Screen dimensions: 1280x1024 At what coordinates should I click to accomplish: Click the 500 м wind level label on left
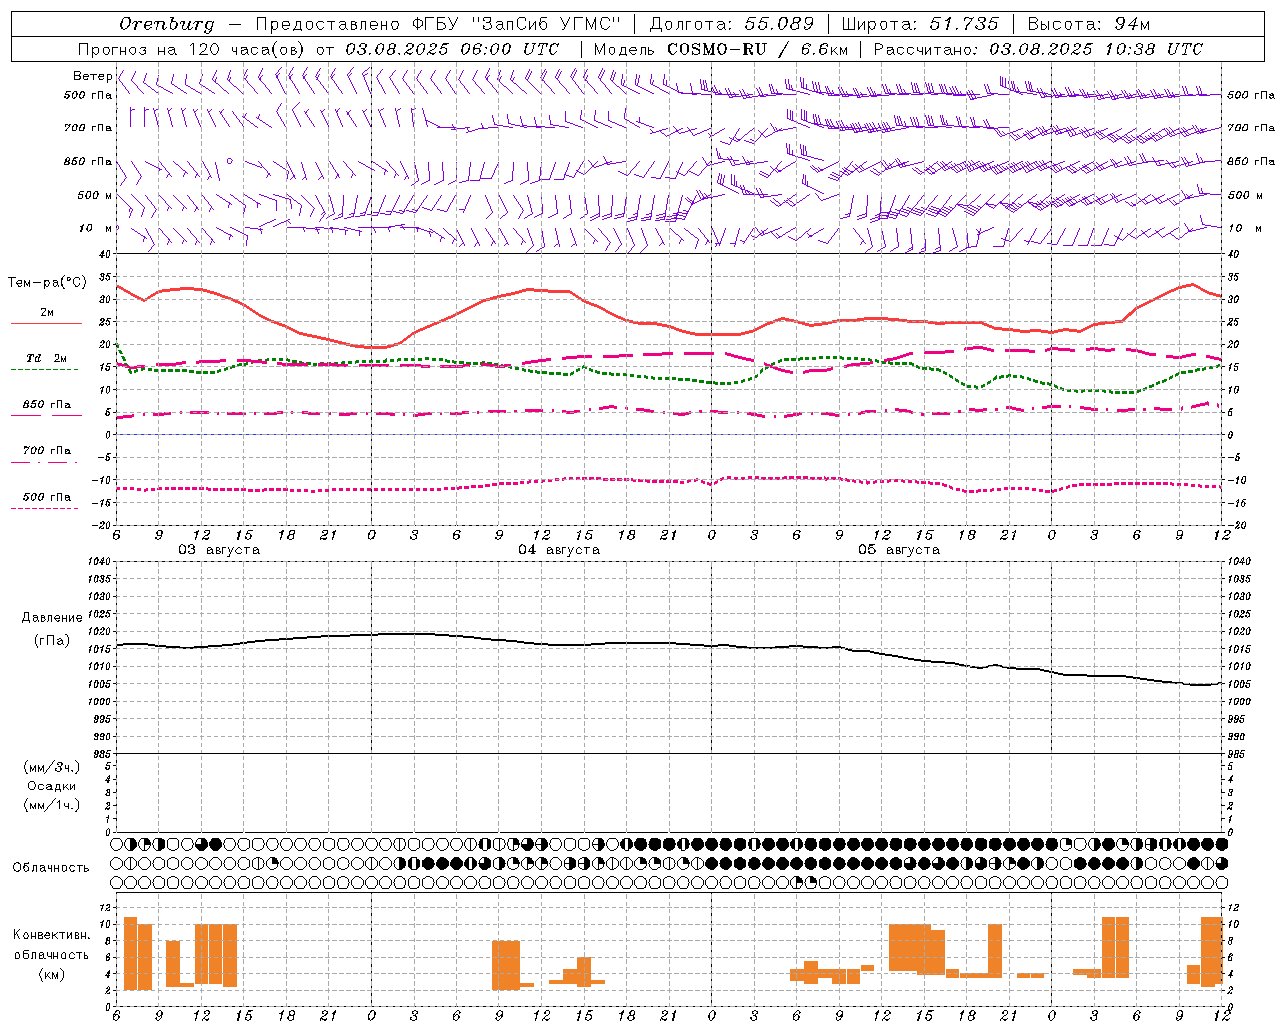[x=95, y=195]
